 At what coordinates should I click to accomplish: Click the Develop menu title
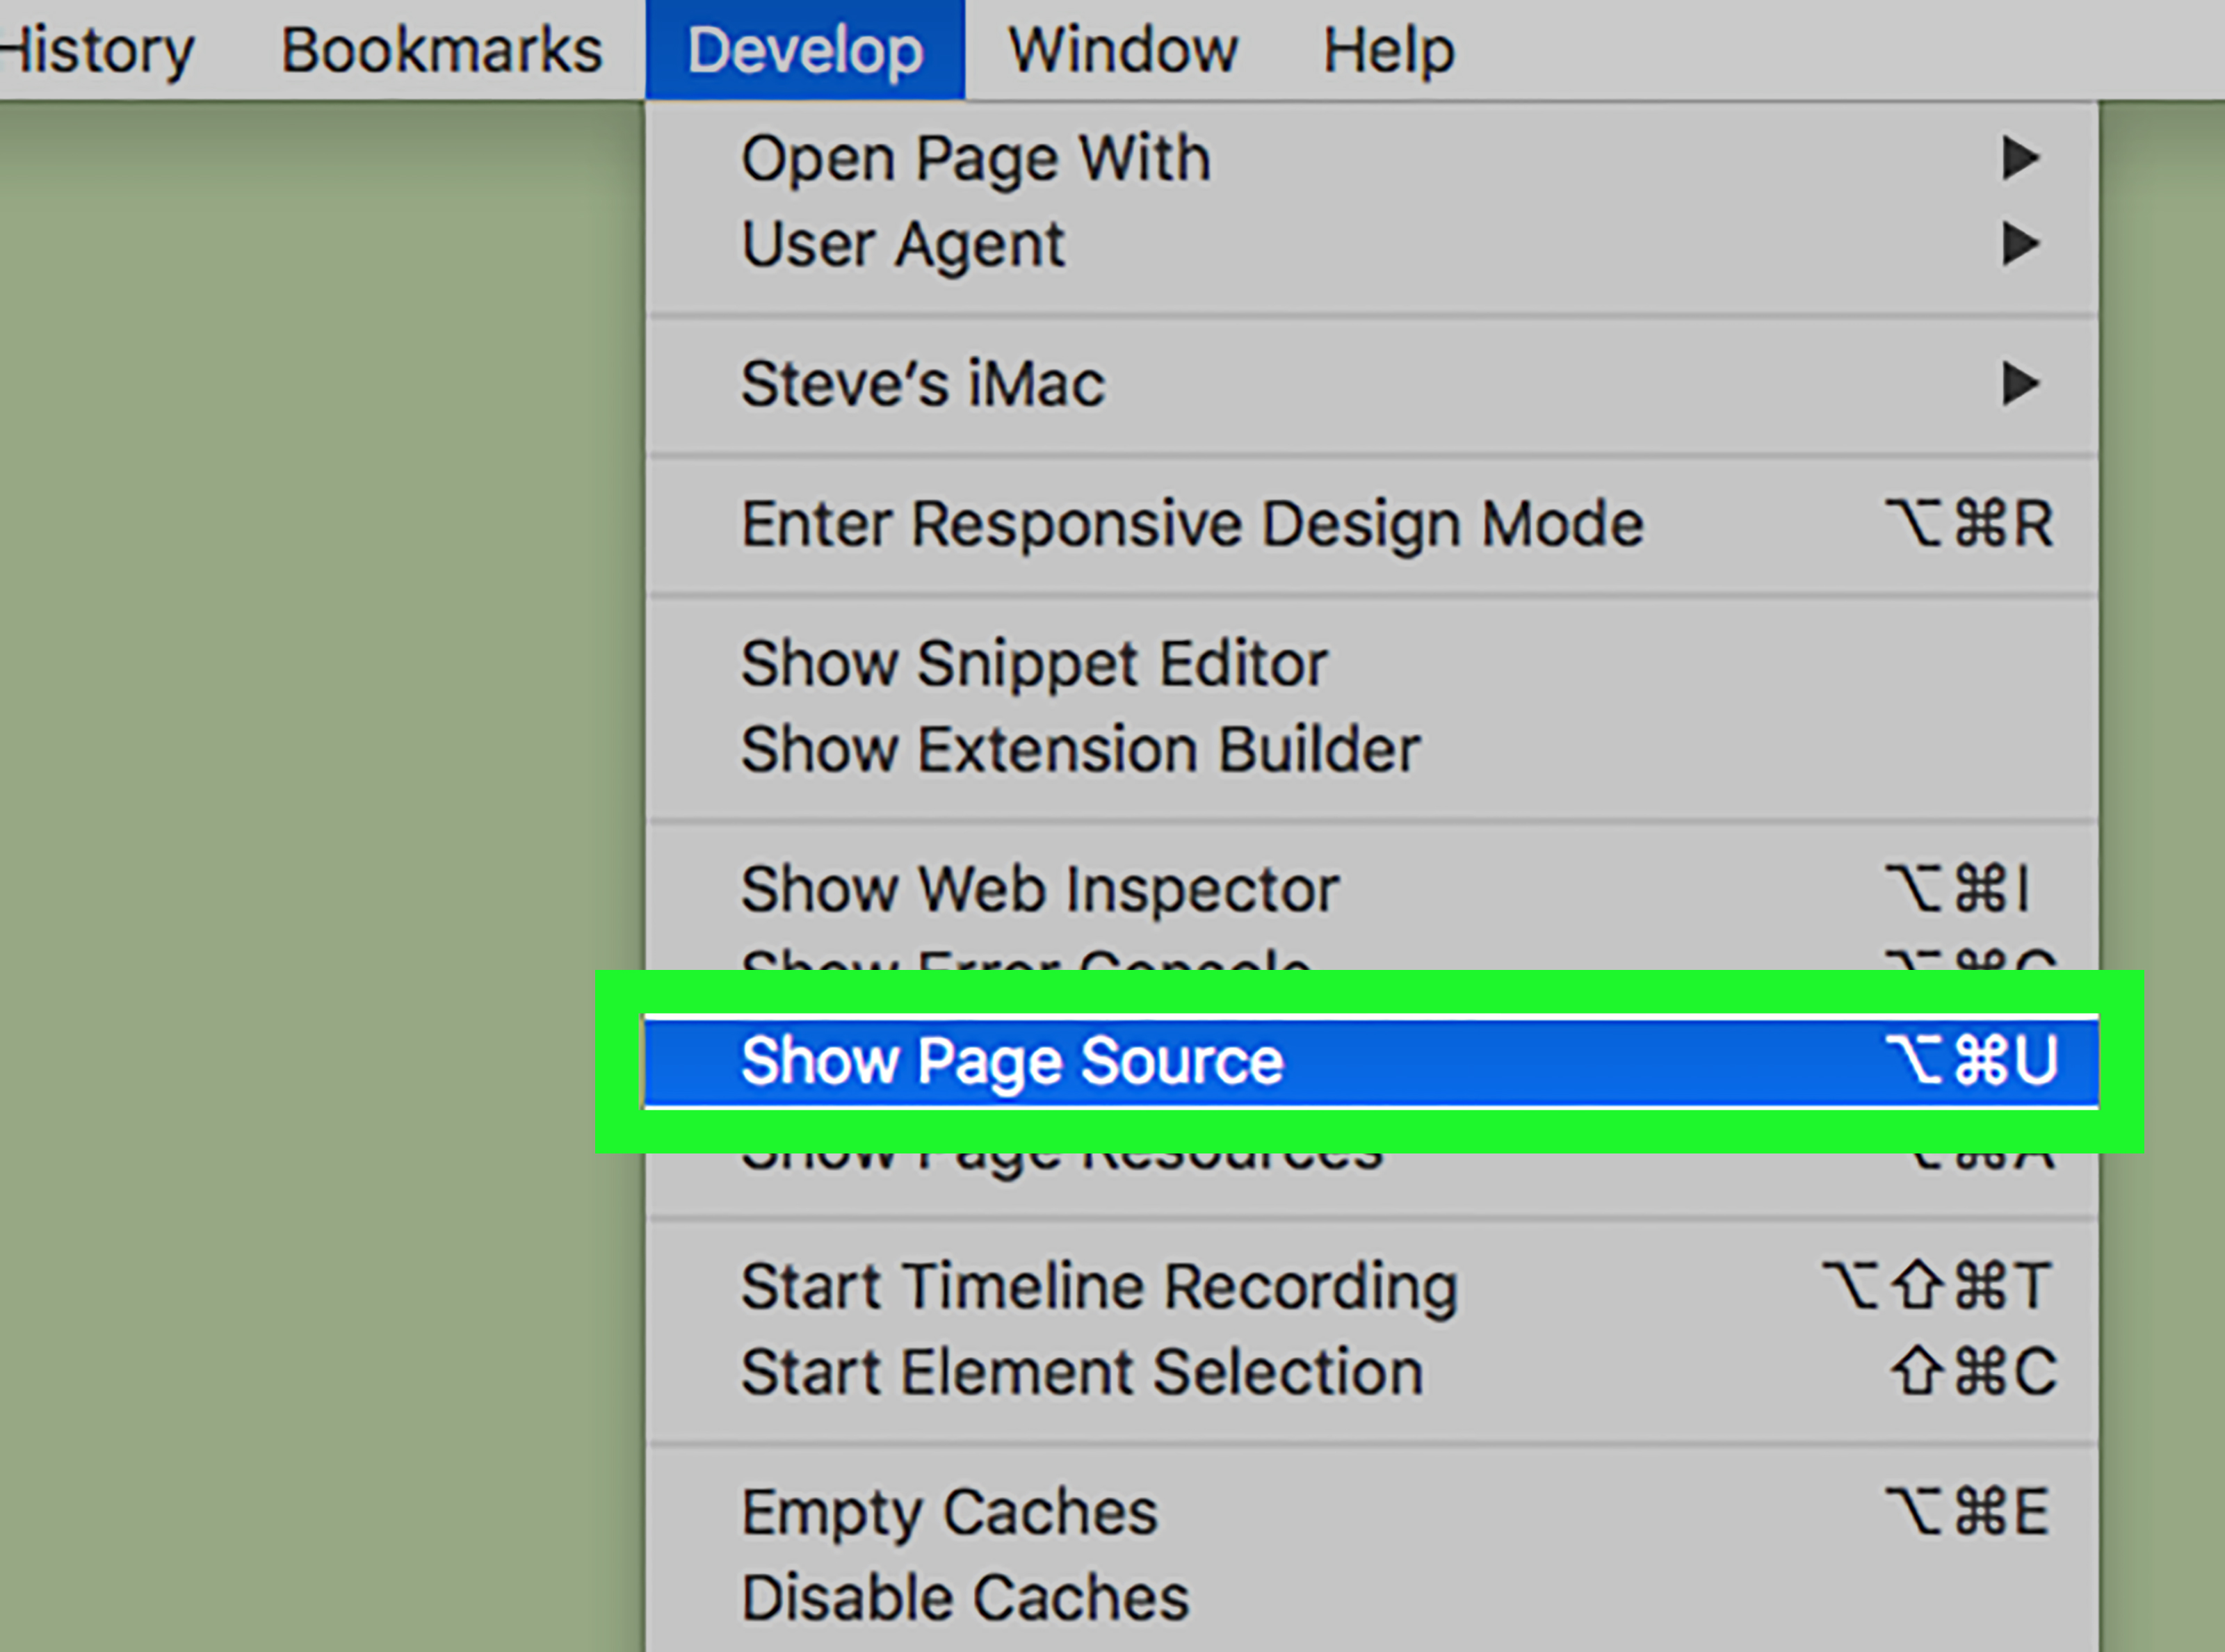(x=805, y=50)
